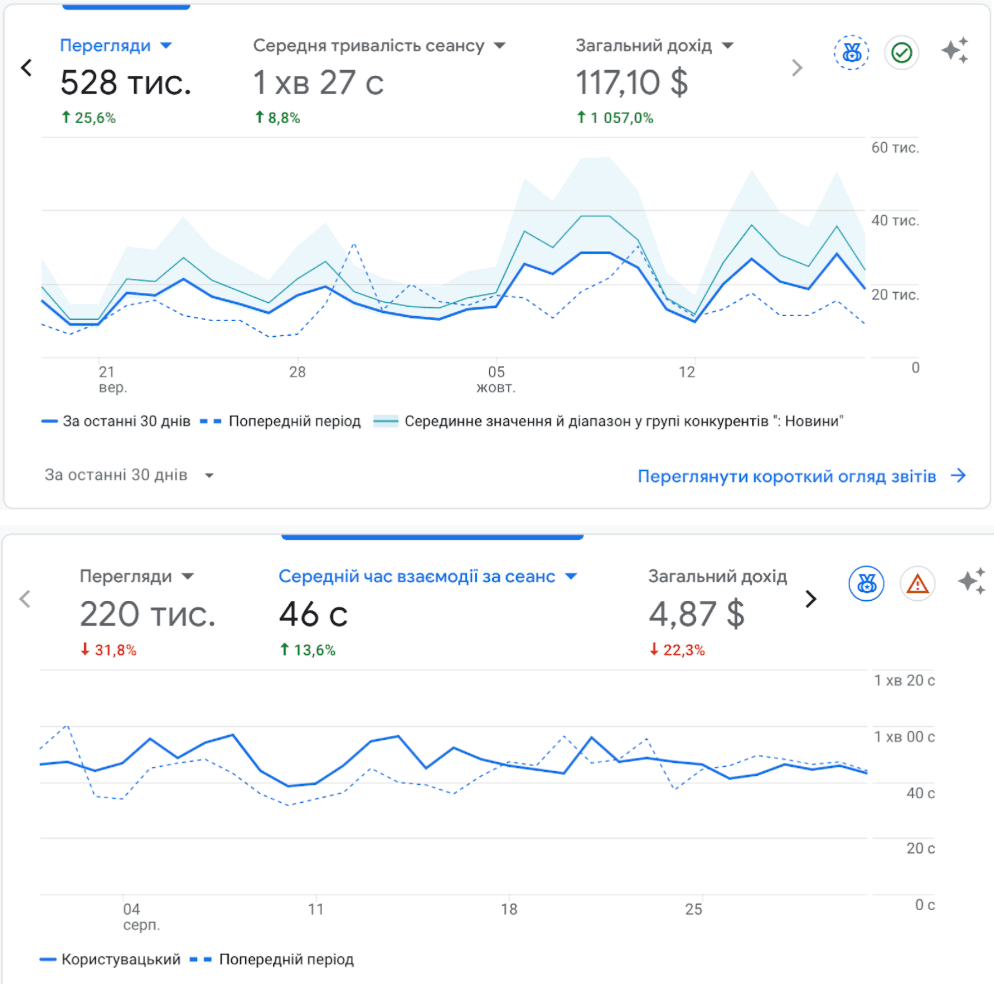This screenshot has width=994, height=984.
Task: Click the previous arrow in top card
Action: [x=27, y=68]
